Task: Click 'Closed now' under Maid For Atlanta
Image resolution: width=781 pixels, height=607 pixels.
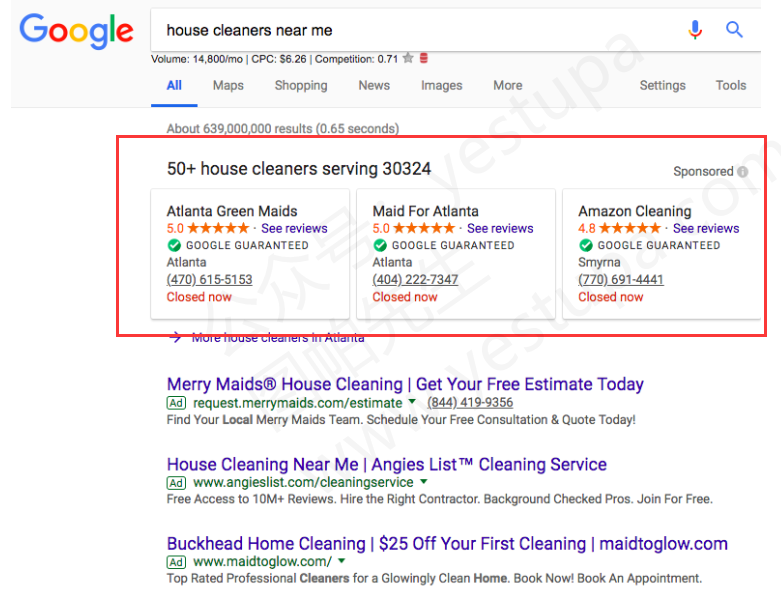Action: pyautogui.click(x=404, y=297)
